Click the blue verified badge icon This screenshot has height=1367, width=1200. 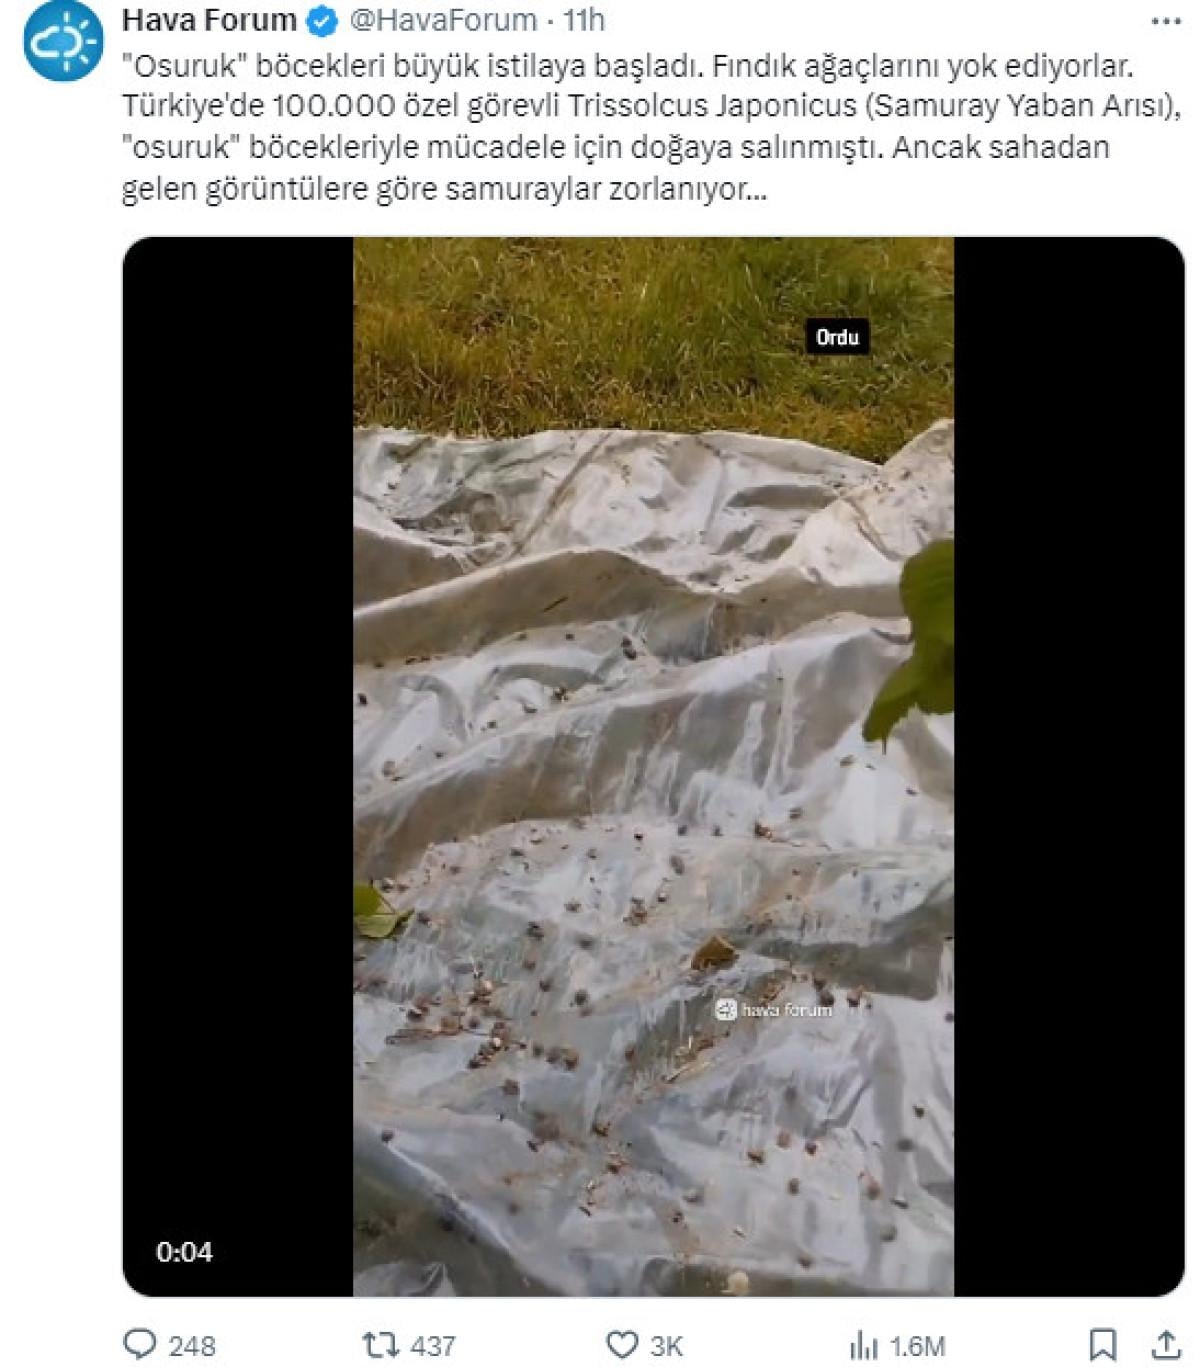pos(322,20)
